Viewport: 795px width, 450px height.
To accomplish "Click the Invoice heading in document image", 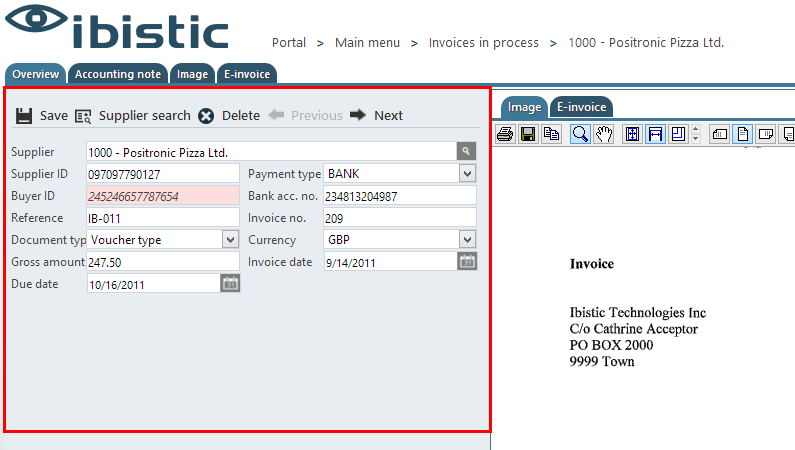I will 592,264.
